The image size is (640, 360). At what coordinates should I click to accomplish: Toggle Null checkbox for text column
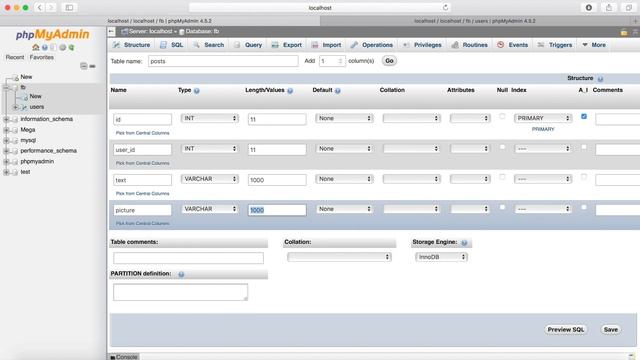pos(502,177)
